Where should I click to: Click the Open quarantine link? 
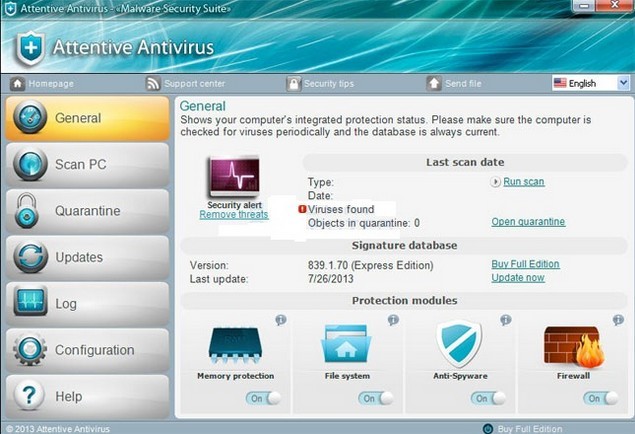click(528, 222)
